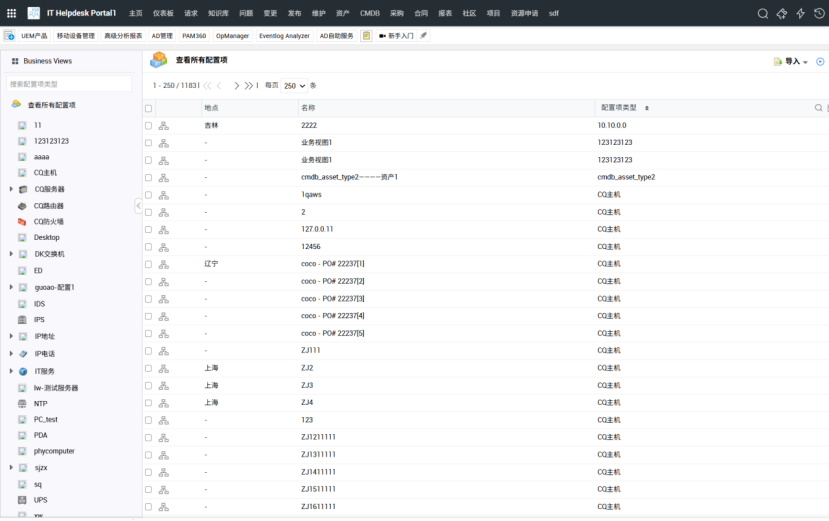This screenshot has width=829, height=521.
Task: Click the IP电话 phone icon
Action: pos(23,354)
